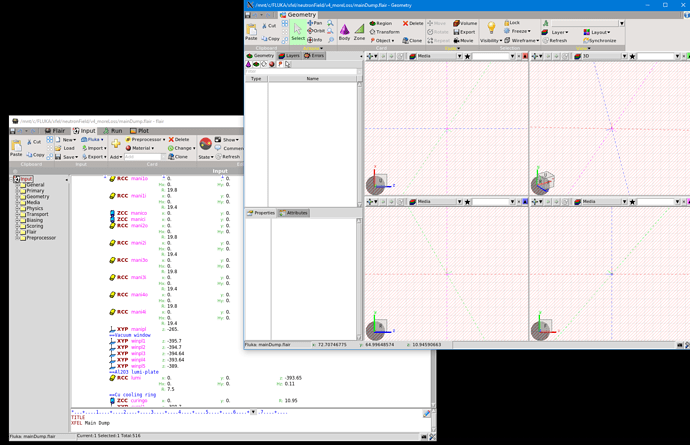Click Refresh in the Geometry View group

pyautogui.click(x=554, y=40)
